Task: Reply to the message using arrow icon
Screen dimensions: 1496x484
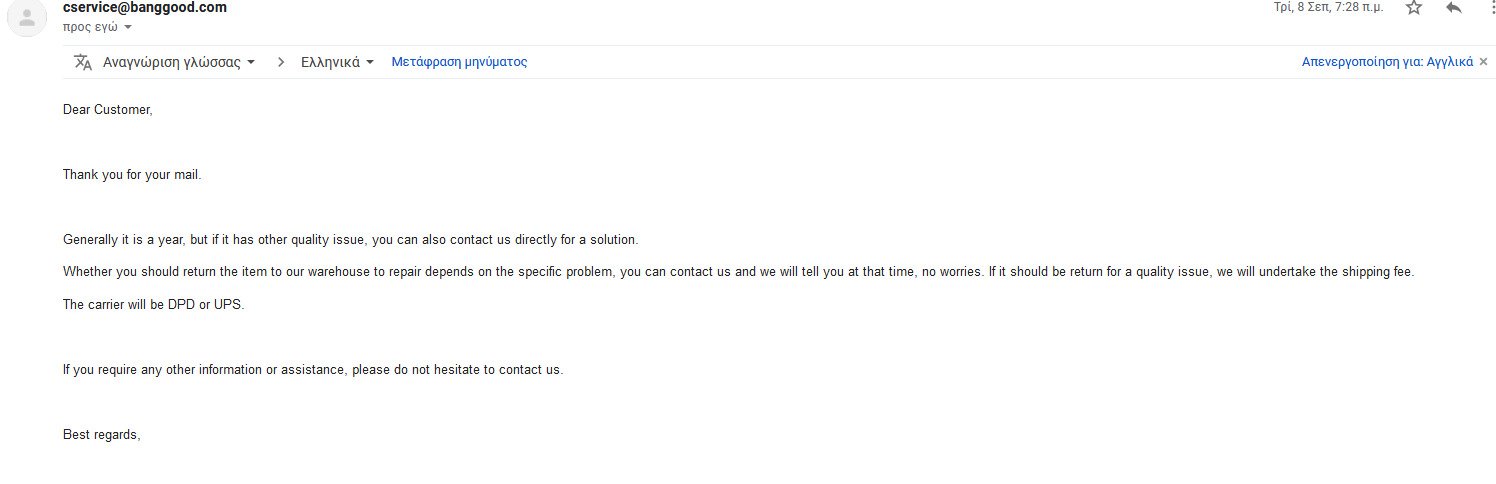Action: [1454, 8]
